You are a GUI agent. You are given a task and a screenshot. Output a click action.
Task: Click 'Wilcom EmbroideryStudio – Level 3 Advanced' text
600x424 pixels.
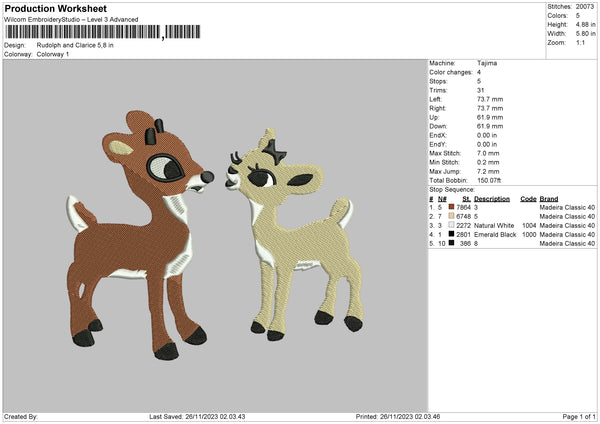point(71,20)
